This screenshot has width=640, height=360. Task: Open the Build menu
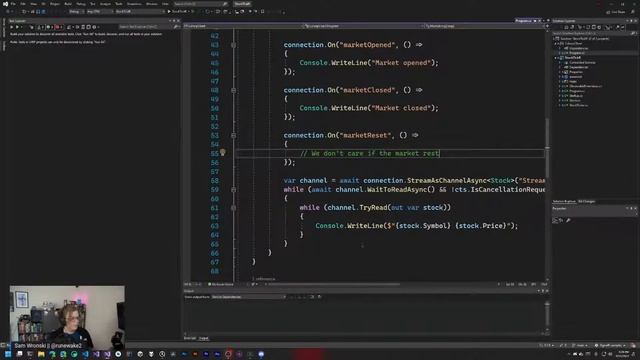pyautogui.click(x=68, y=4)
